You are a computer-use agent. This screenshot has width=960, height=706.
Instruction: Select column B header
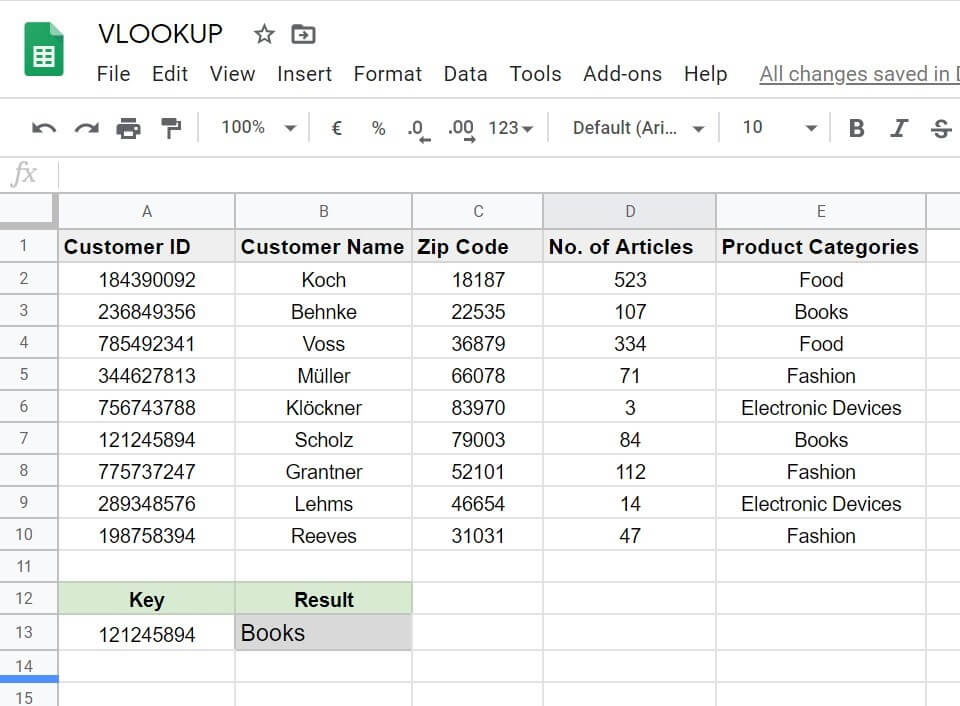point(324,212)
